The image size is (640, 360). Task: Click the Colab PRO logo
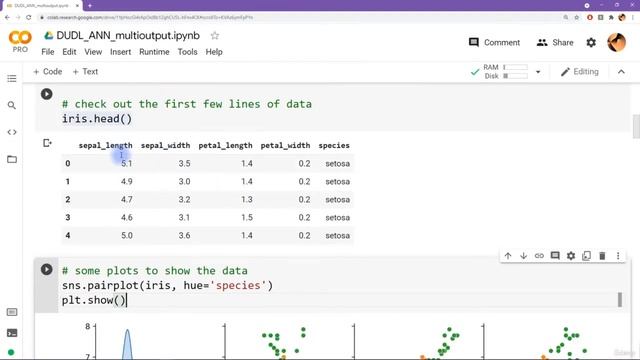pos(20,42)
